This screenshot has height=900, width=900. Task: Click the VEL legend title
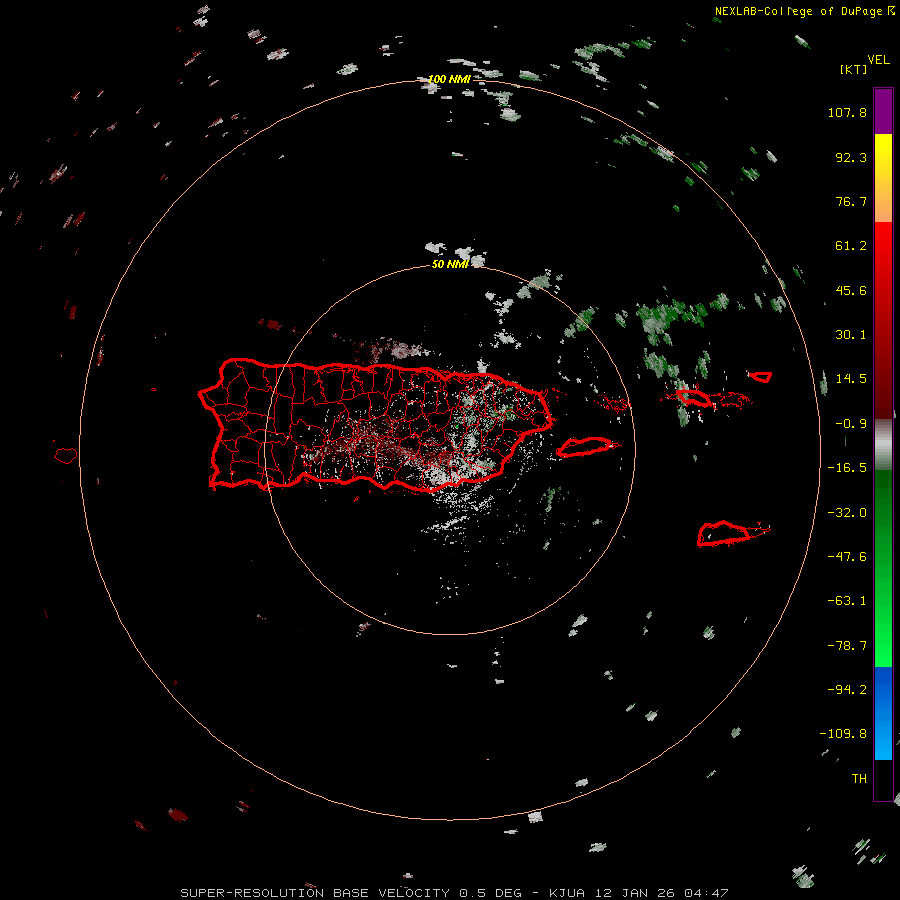point(878,59)
